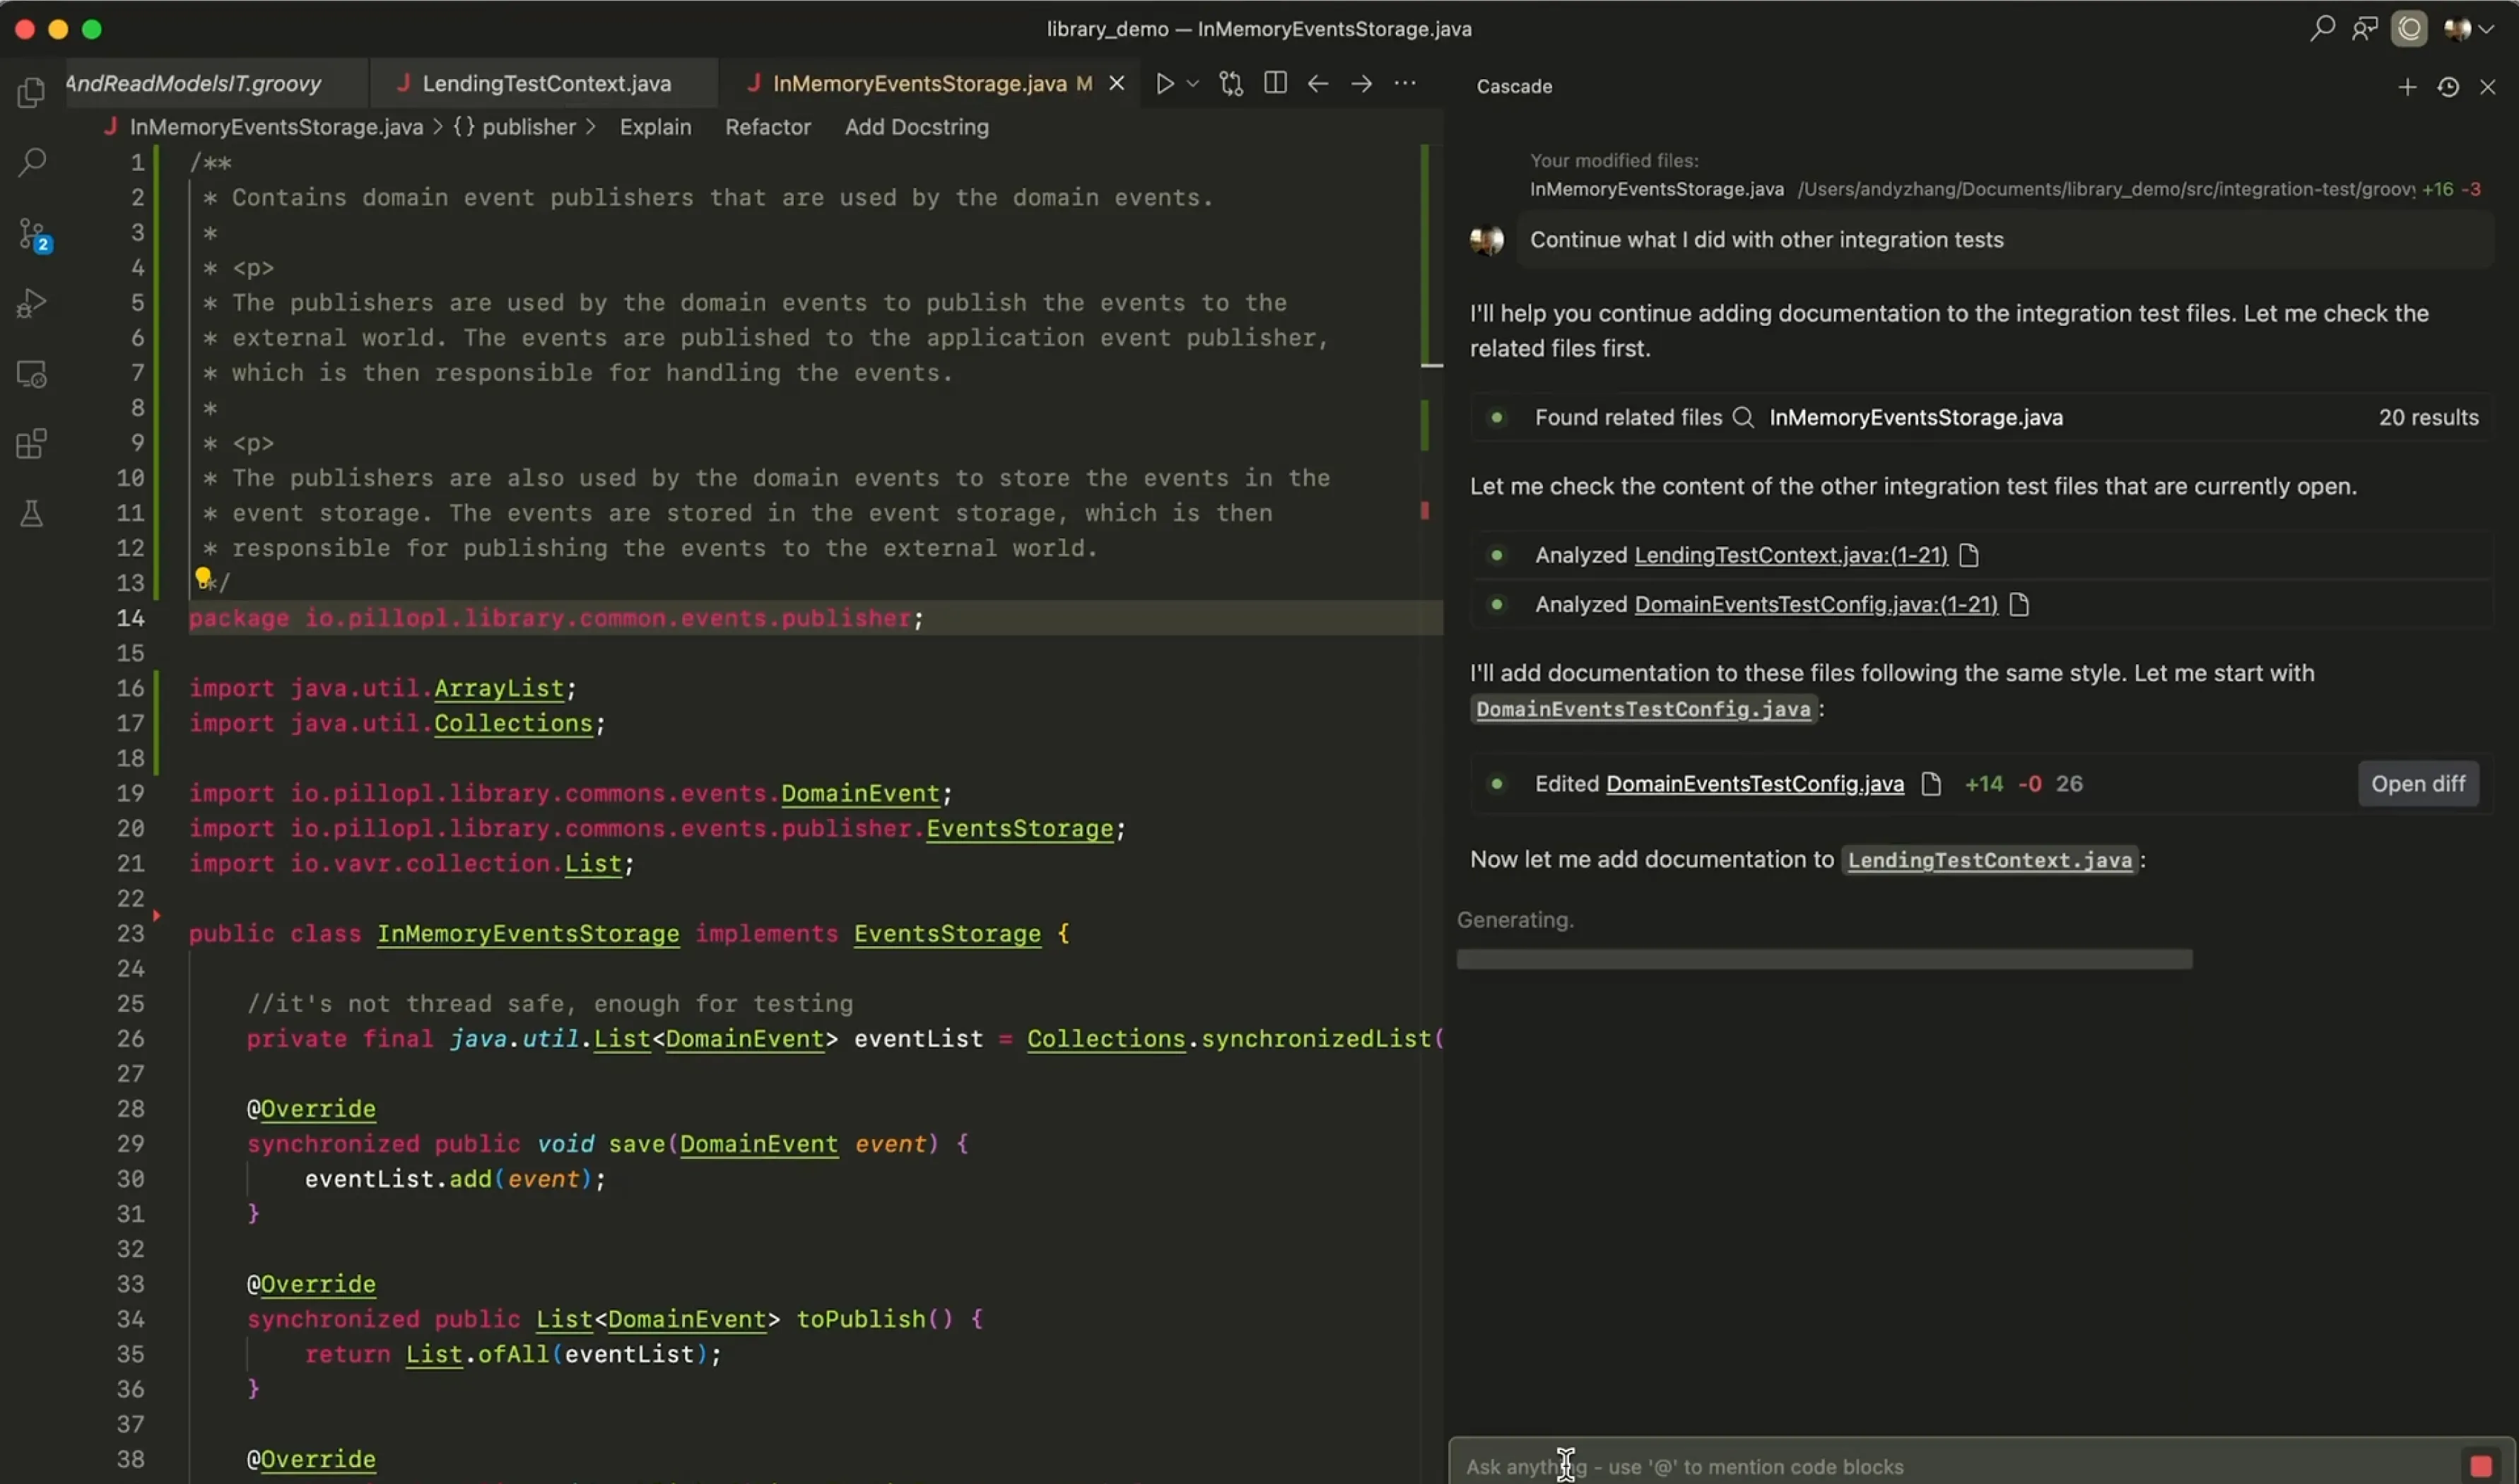Click the lightbulb code action icon
The height and width of the screenshot is (1484, 2519).
pos(203,577)
